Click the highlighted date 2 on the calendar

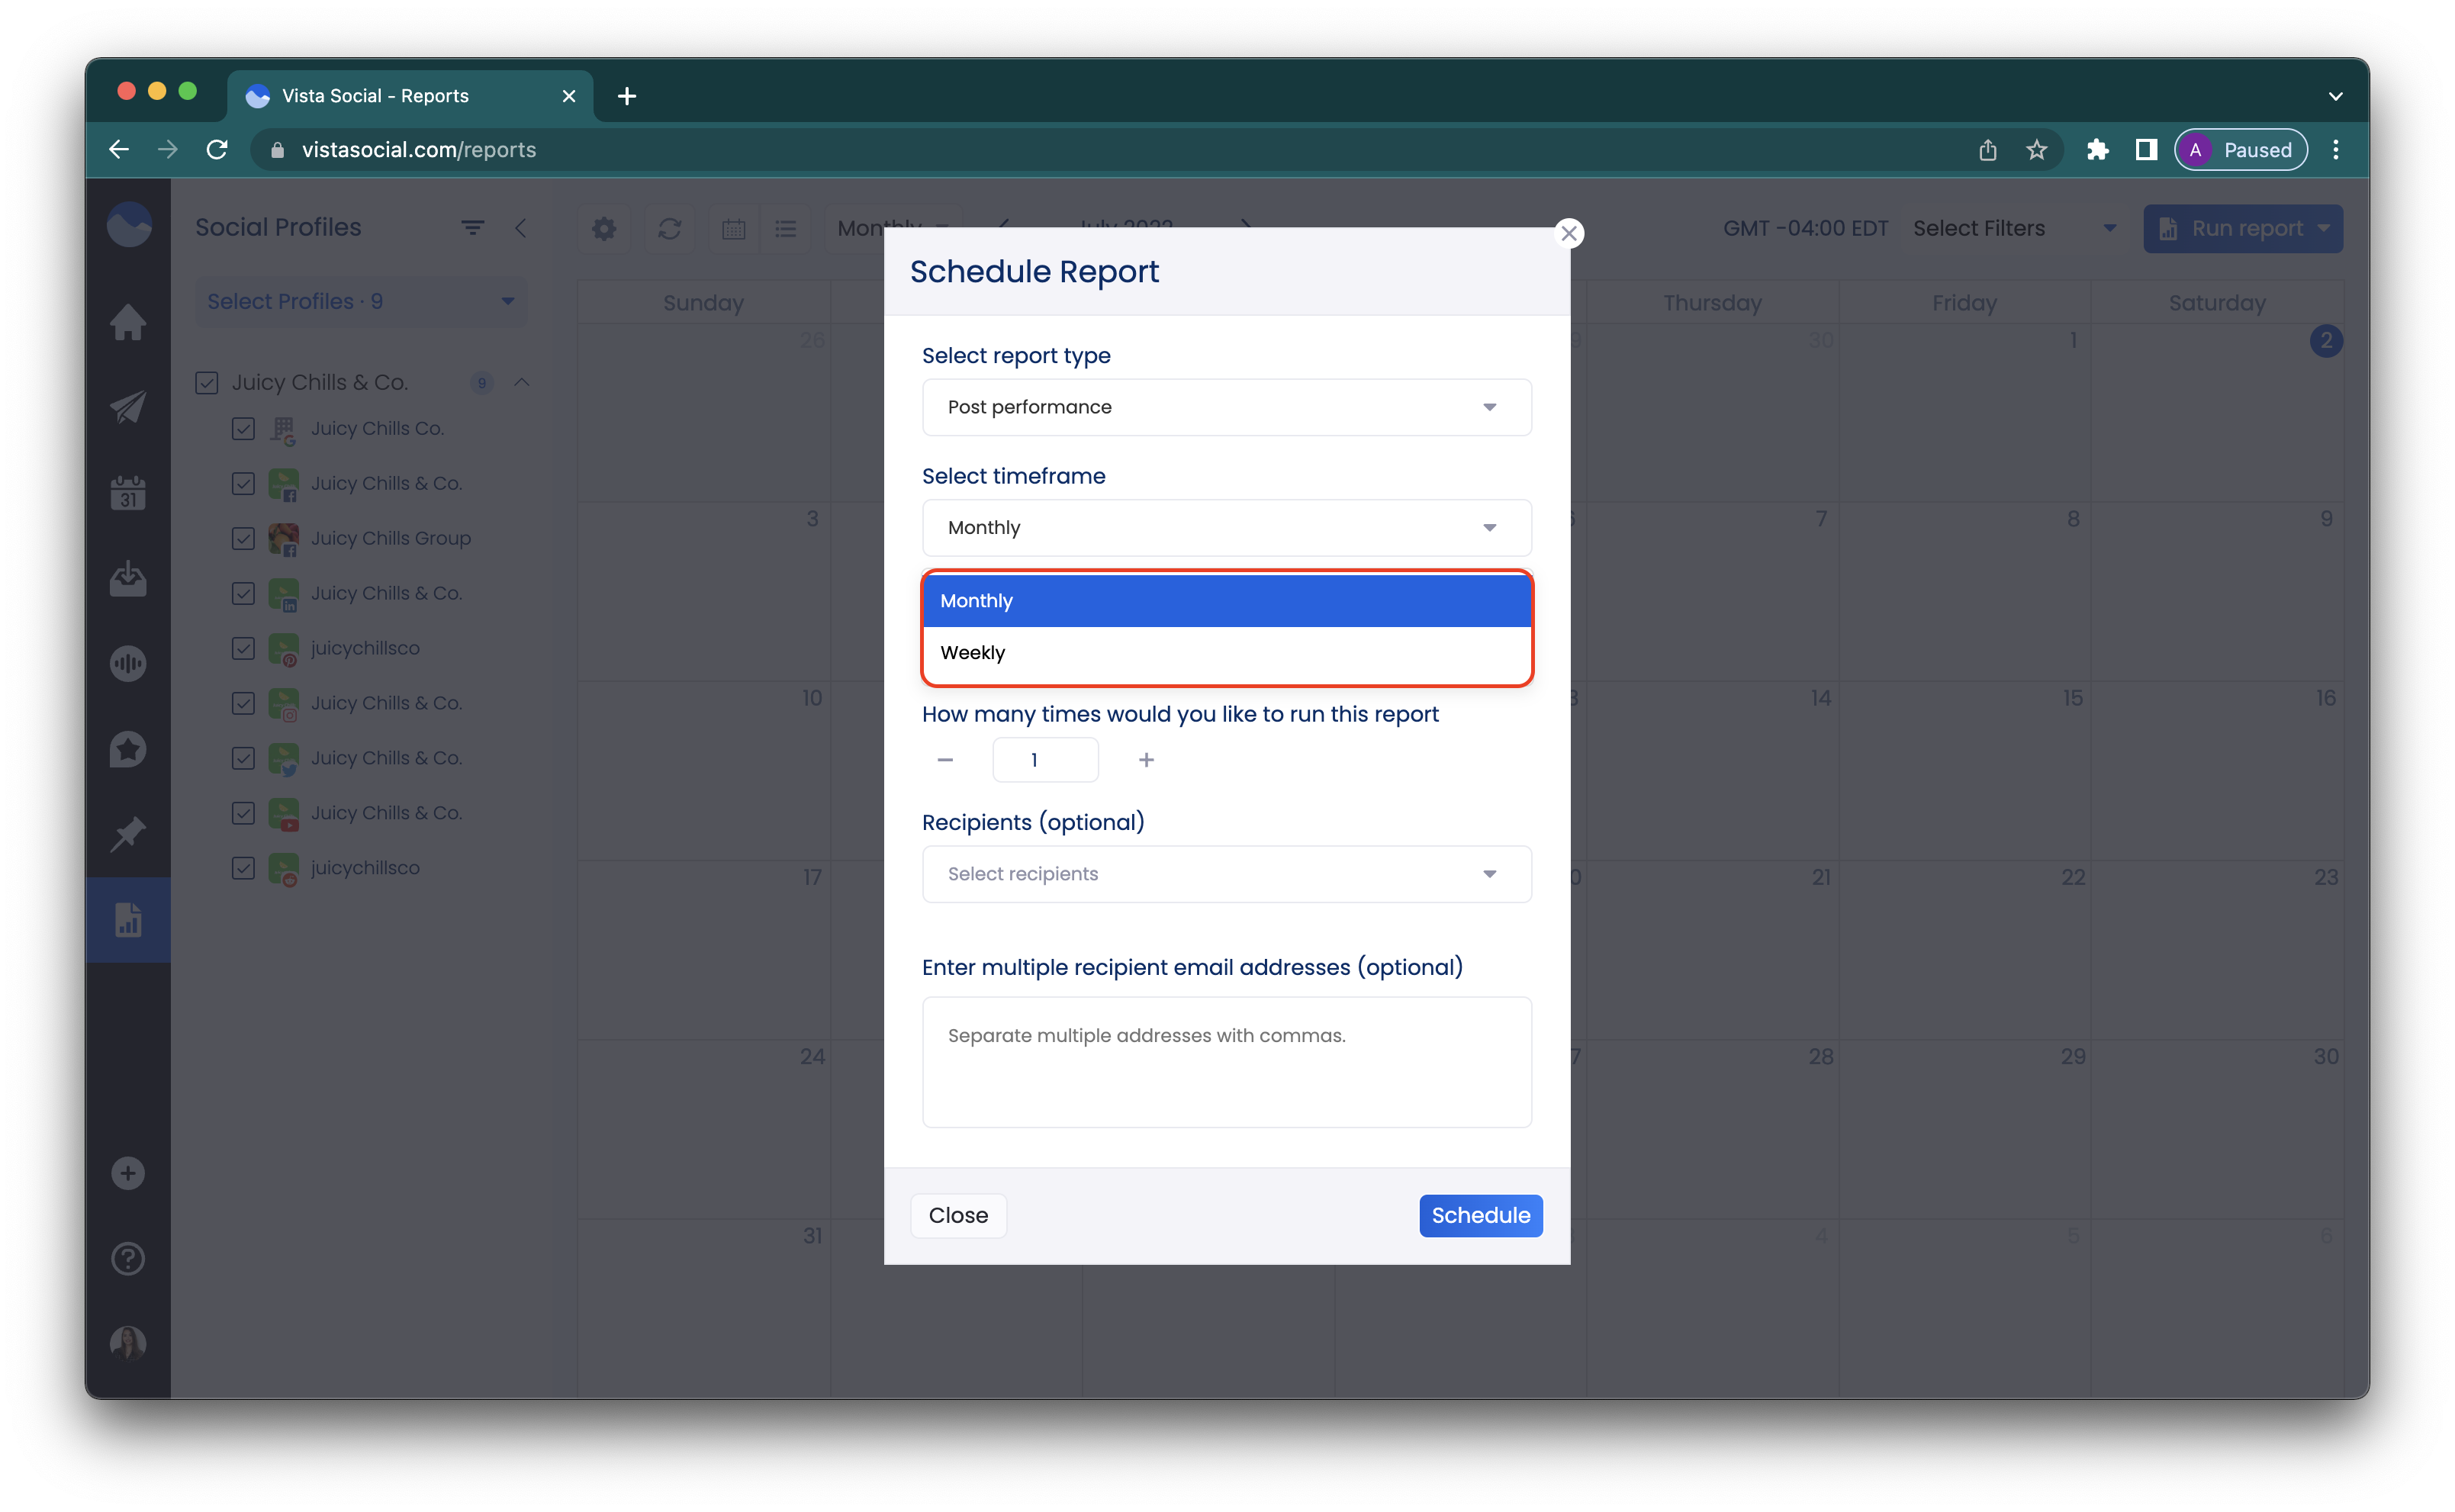point(2326,341)
